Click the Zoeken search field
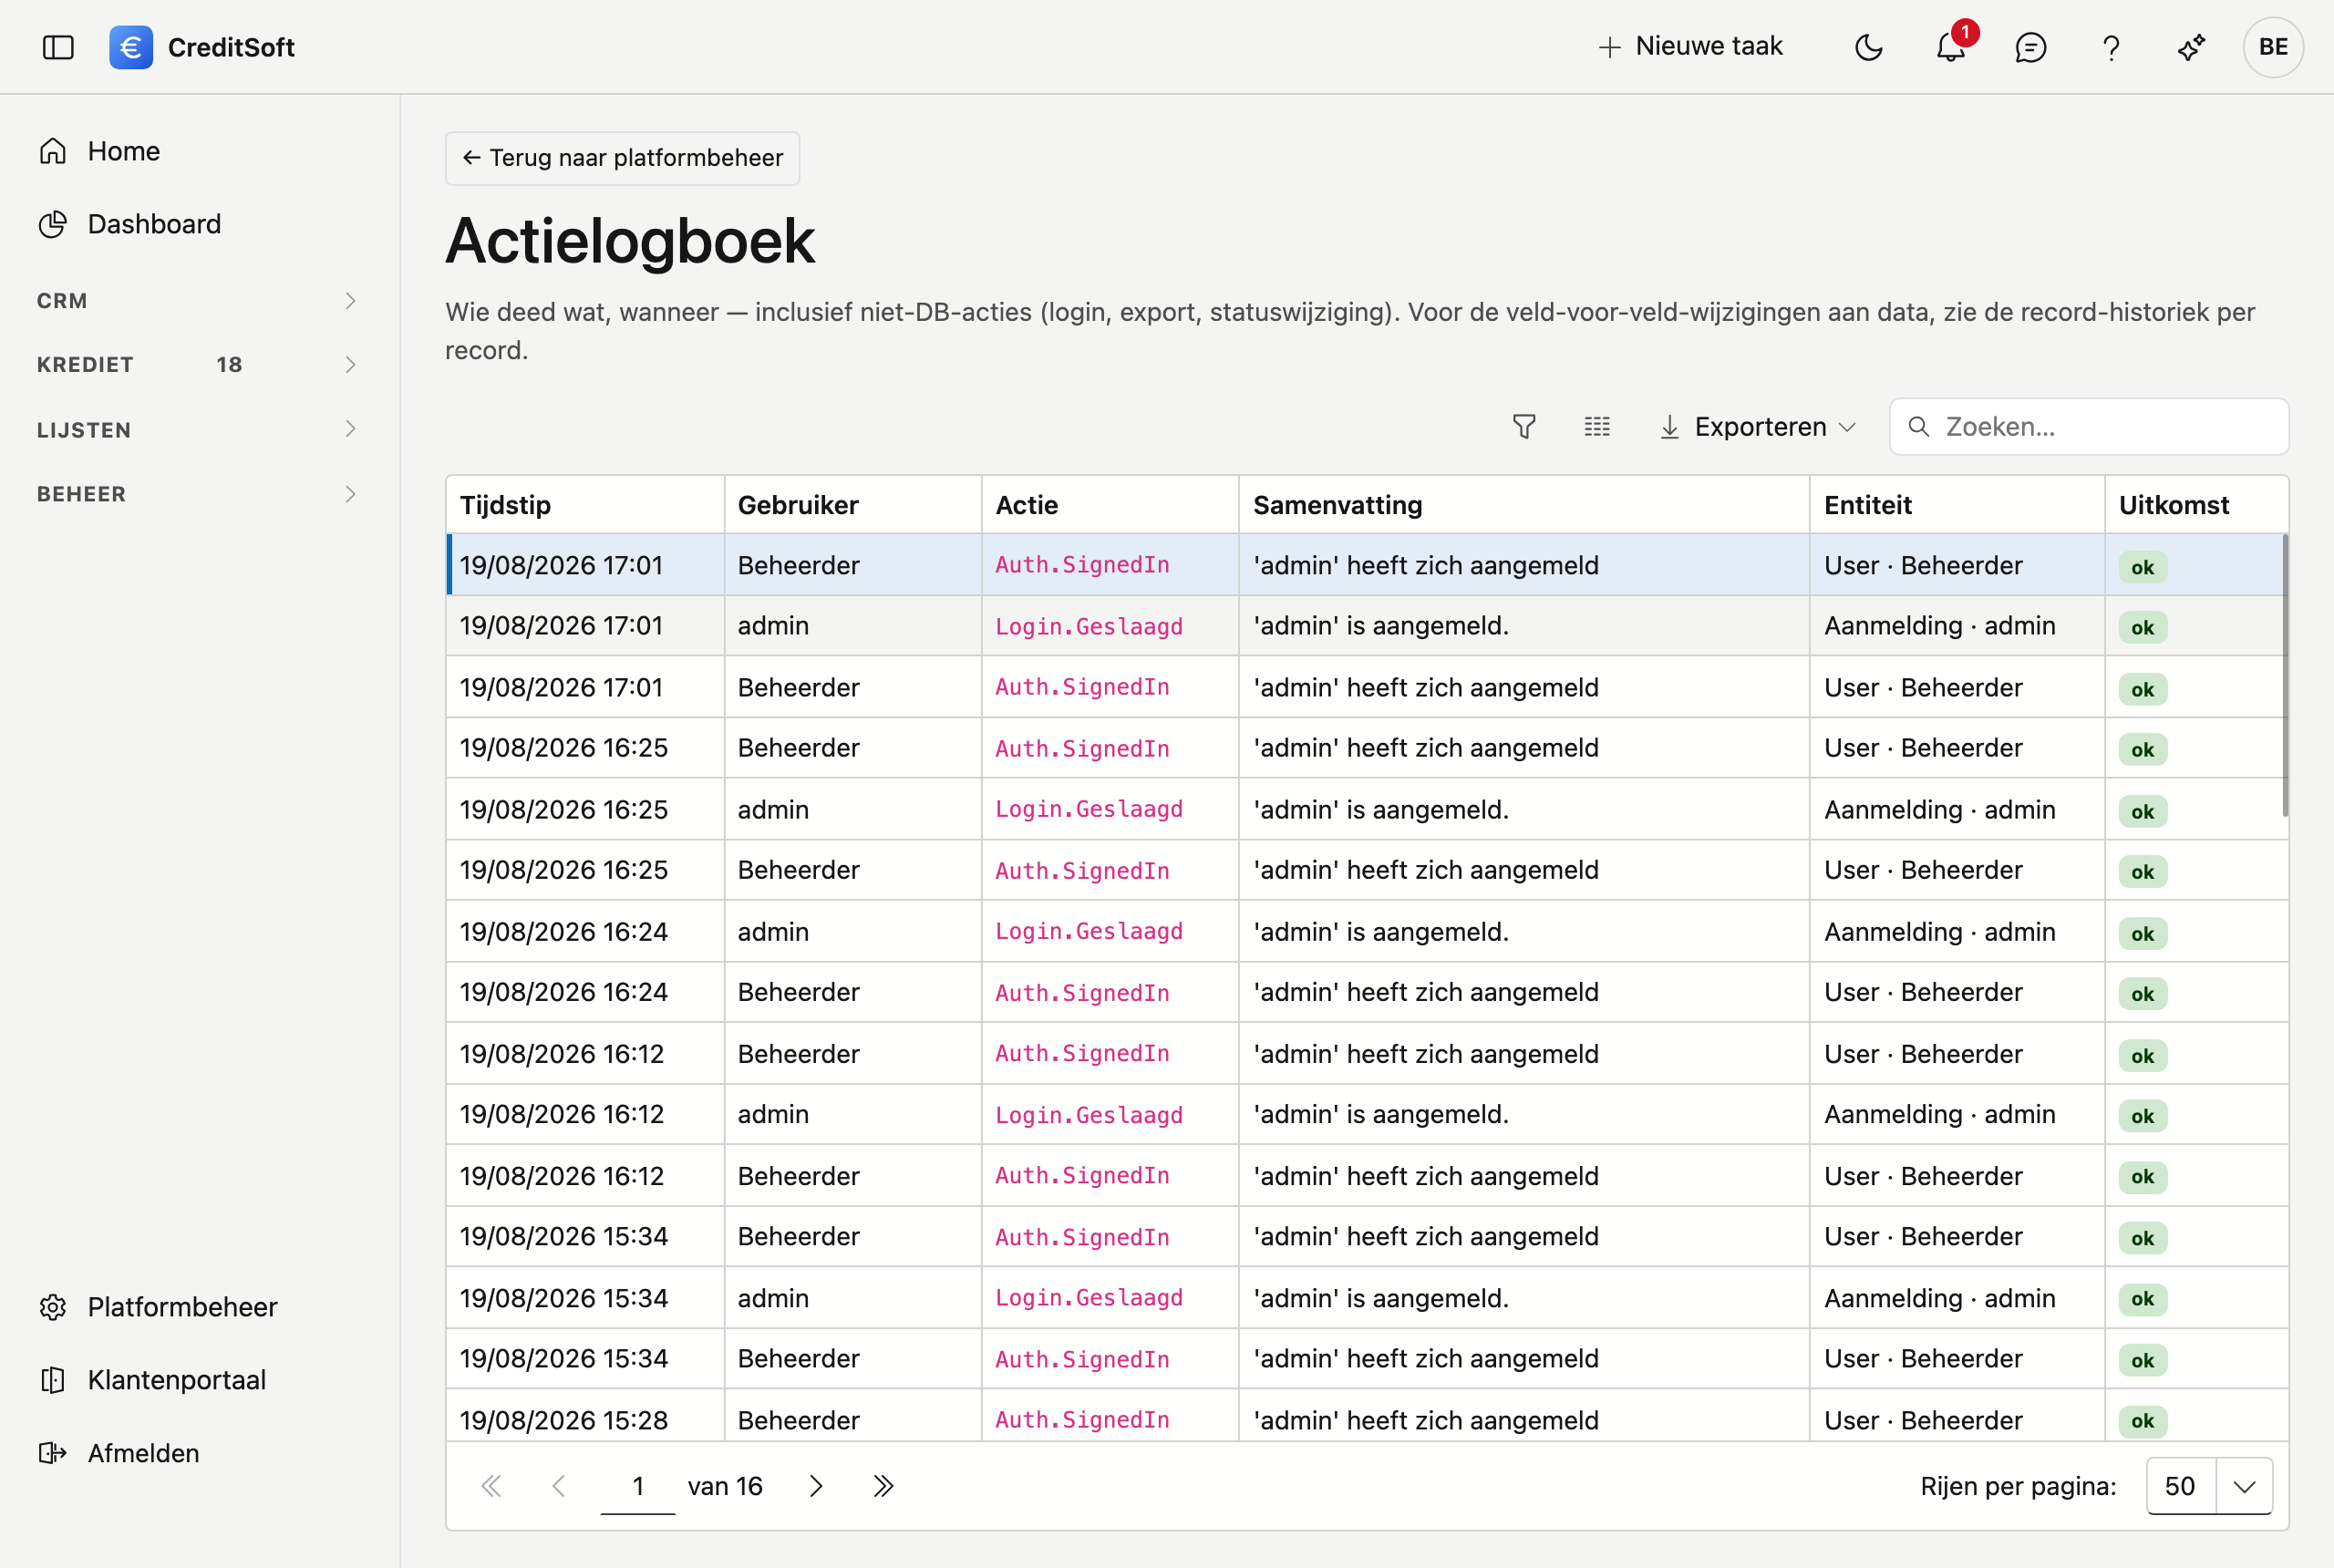The image size is (2334, 1568). [2089, 427]
